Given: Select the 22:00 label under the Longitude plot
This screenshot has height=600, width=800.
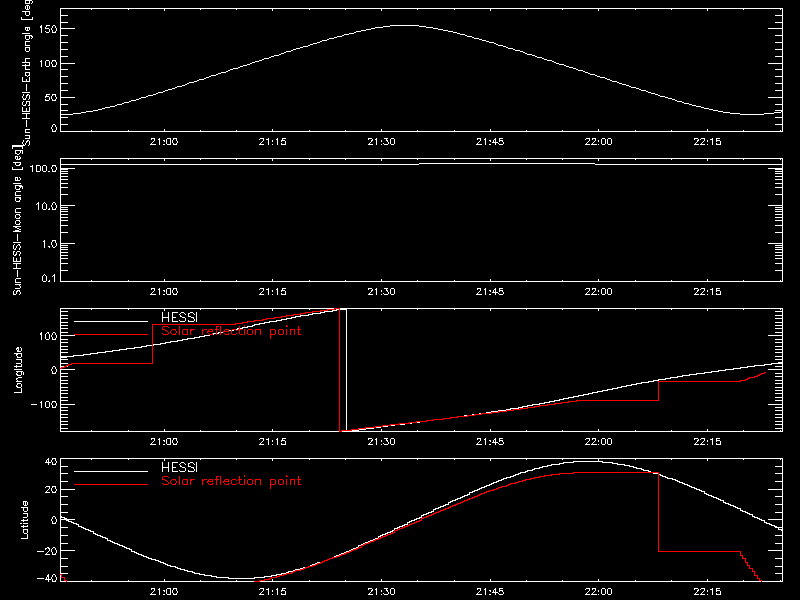Looking at the screenshot, I should coord(598,442).
